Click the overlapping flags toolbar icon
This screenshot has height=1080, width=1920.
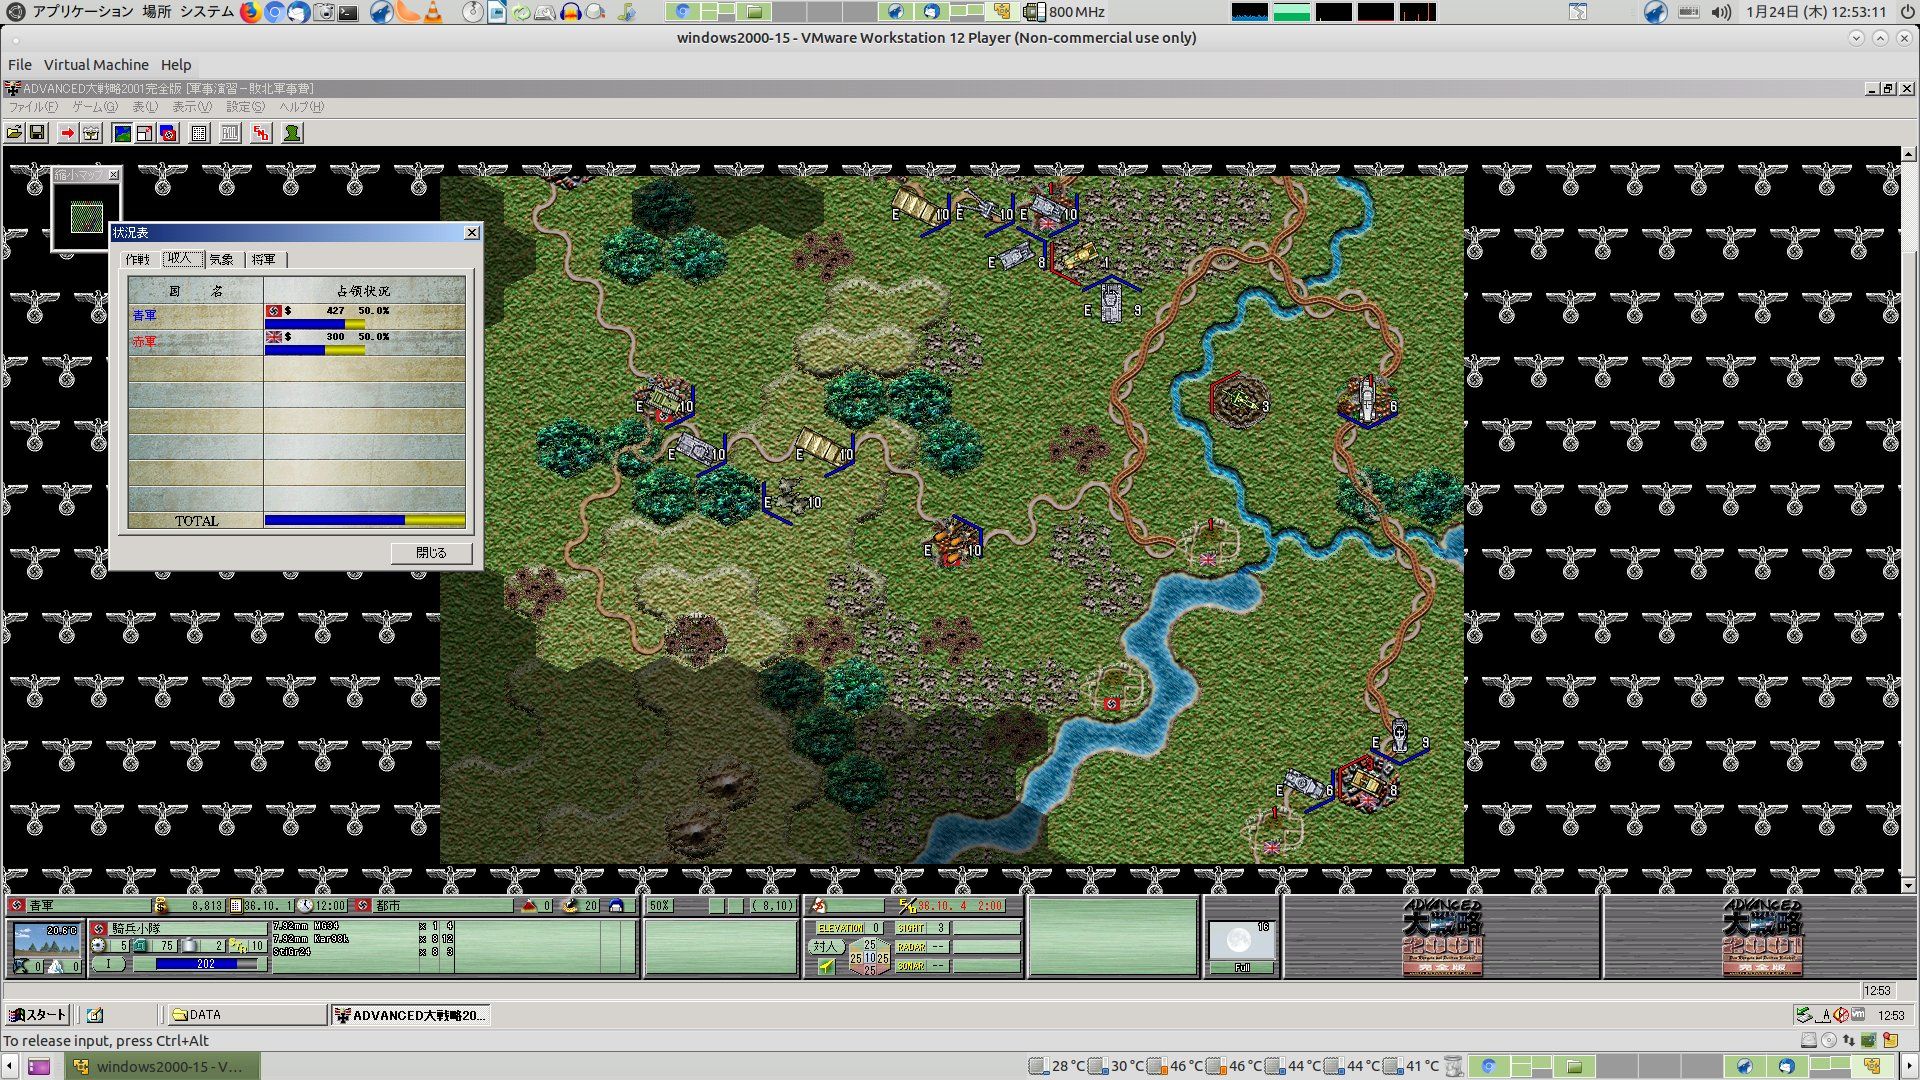click(168, 133)
